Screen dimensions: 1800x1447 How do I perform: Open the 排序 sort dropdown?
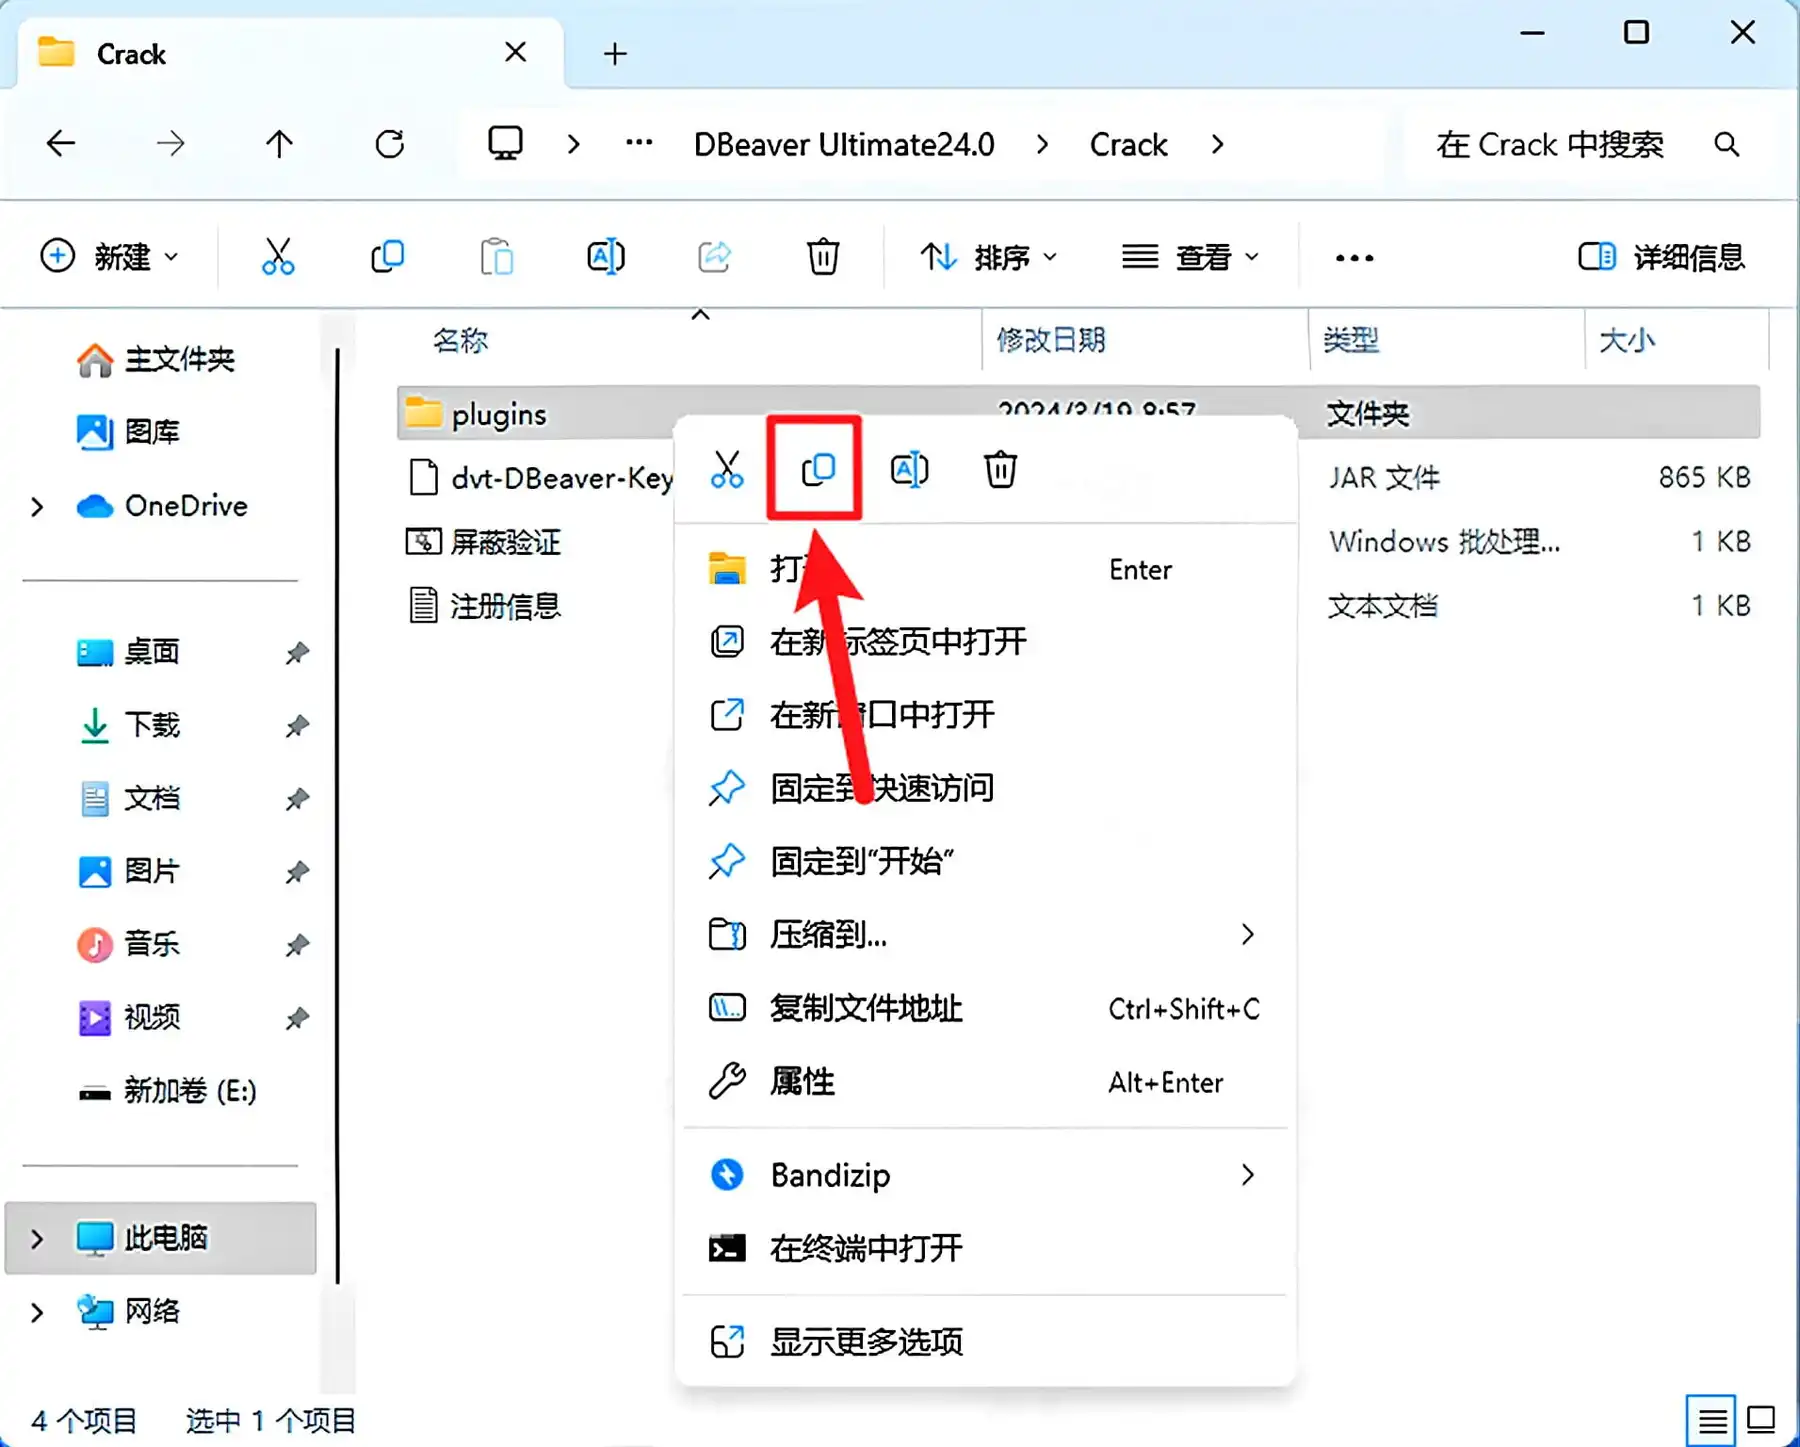[988, 257]
